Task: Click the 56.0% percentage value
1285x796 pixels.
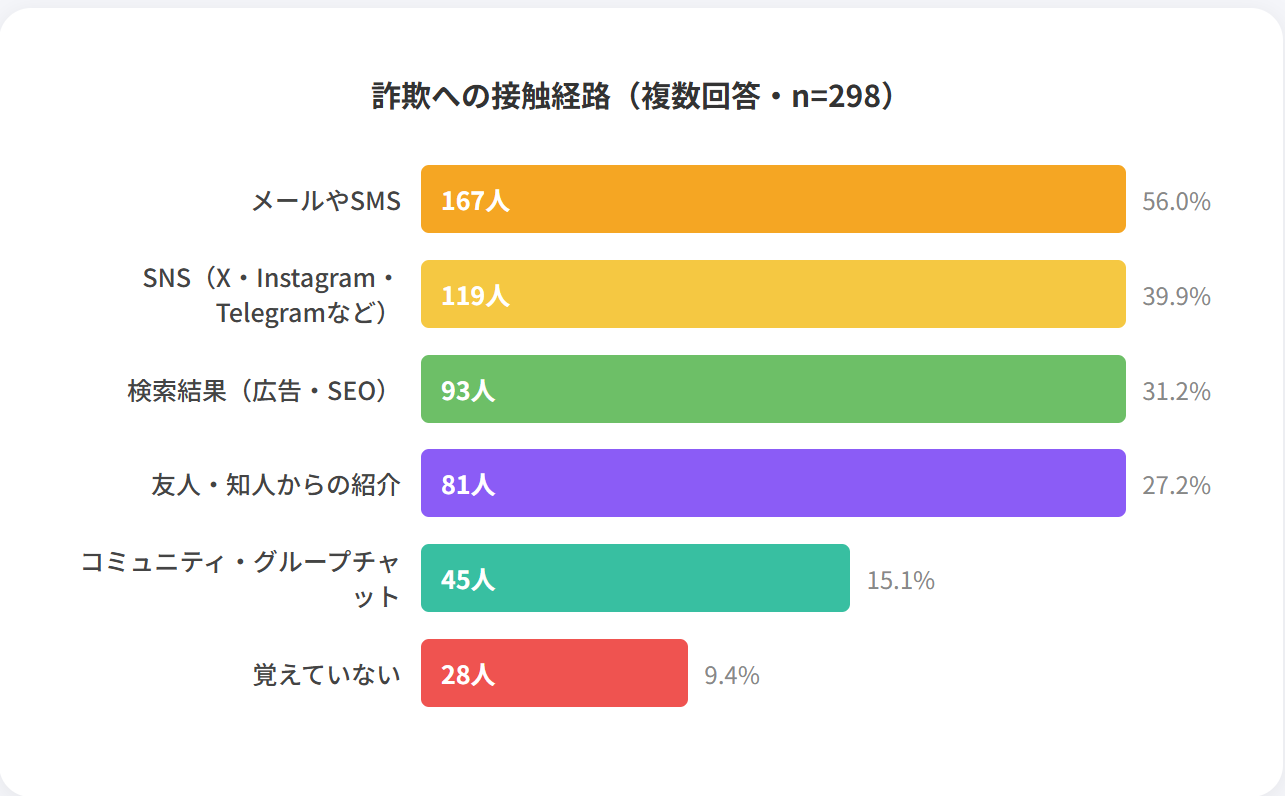Action: 1176,202
